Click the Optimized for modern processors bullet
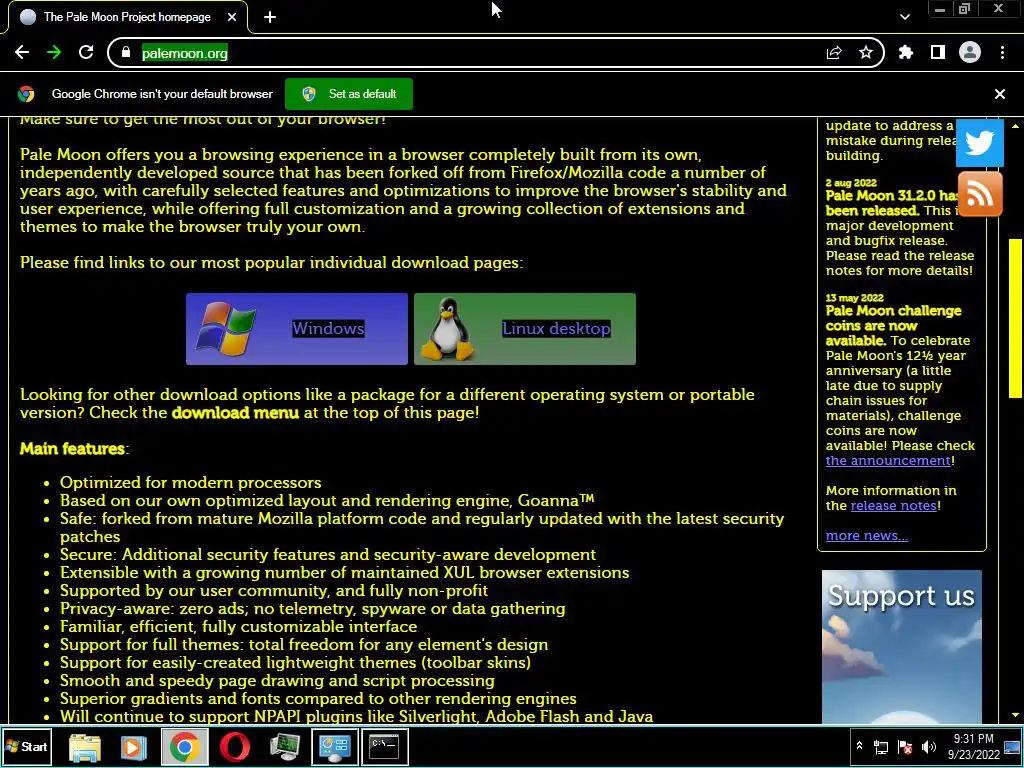 coord(191,483)
